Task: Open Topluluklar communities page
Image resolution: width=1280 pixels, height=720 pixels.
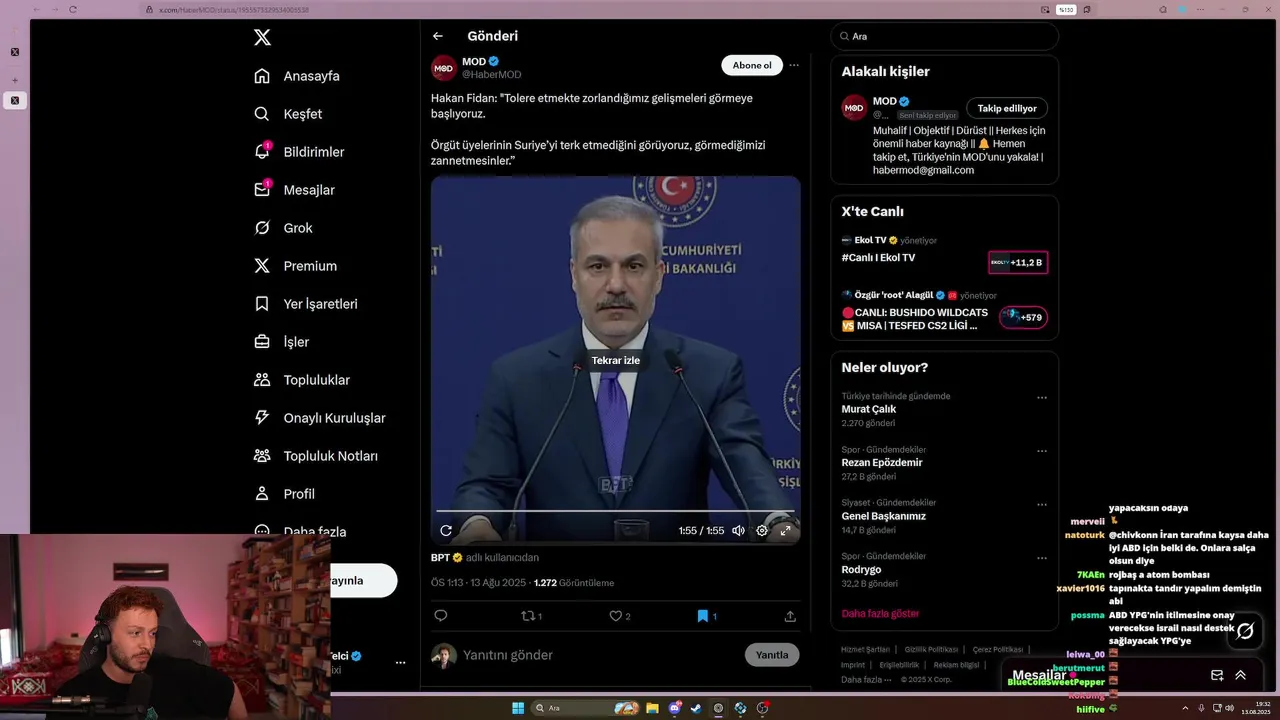Action: point(301,380)
